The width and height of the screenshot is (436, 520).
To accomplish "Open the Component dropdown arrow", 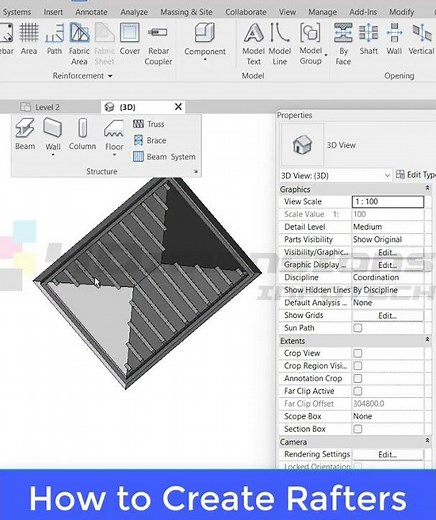I will point(205,60).
